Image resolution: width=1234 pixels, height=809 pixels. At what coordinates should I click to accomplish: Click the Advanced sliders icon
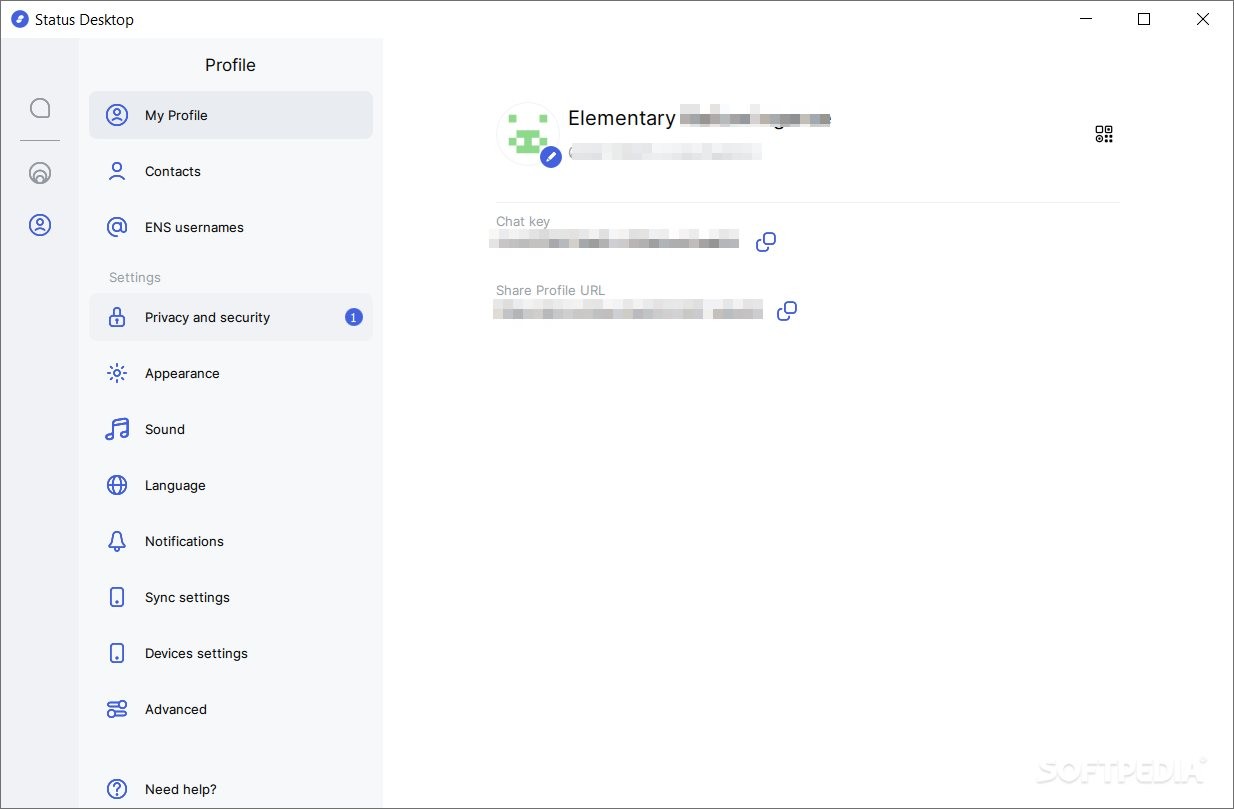[x=117, y=709]
